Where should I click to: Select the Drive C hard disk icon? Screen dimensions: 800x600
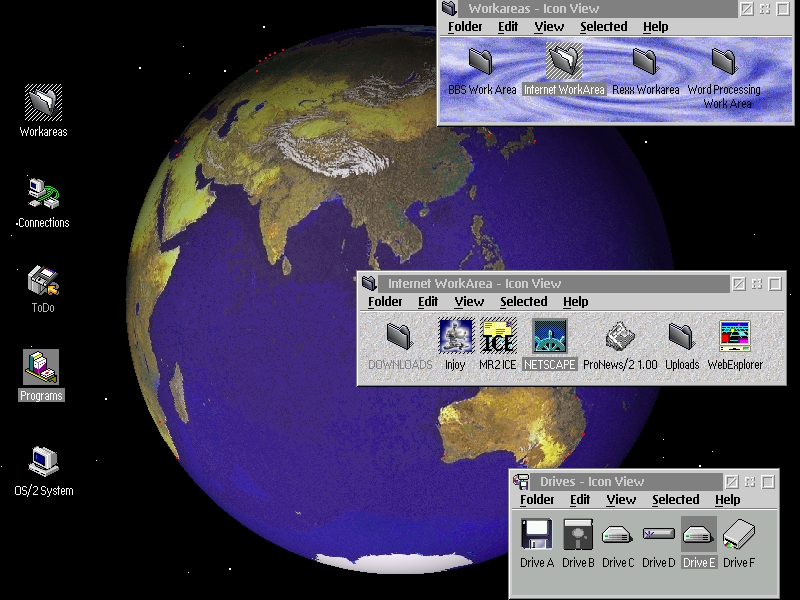click(x=617, y=535)
